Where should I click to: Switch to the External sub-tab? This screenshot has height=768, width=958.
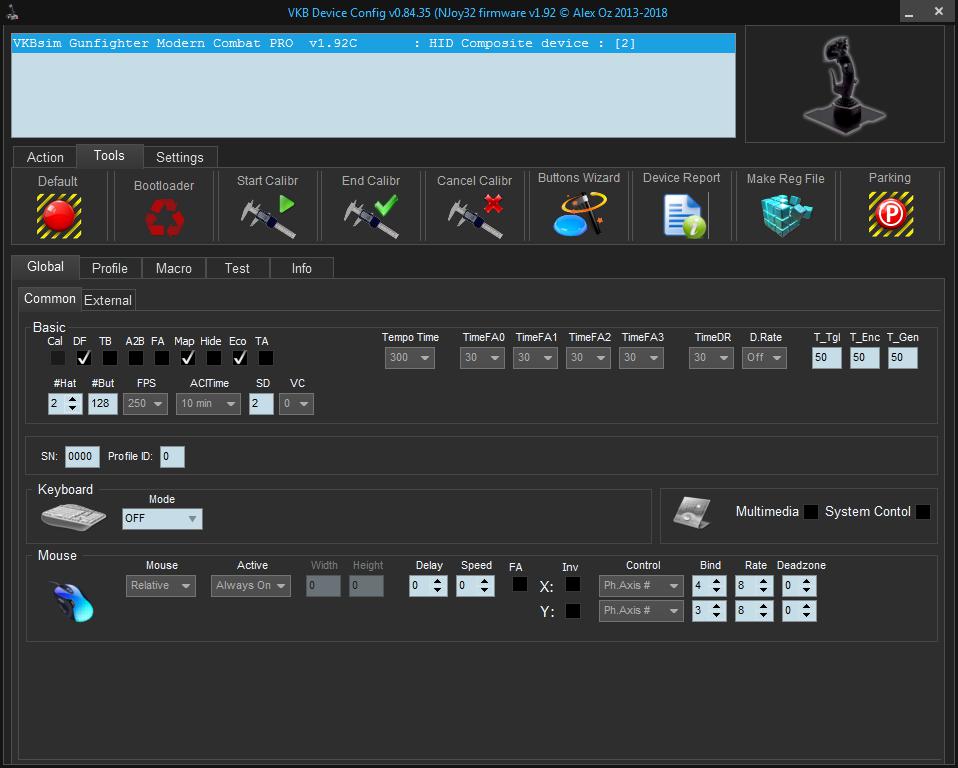point(108,300)
